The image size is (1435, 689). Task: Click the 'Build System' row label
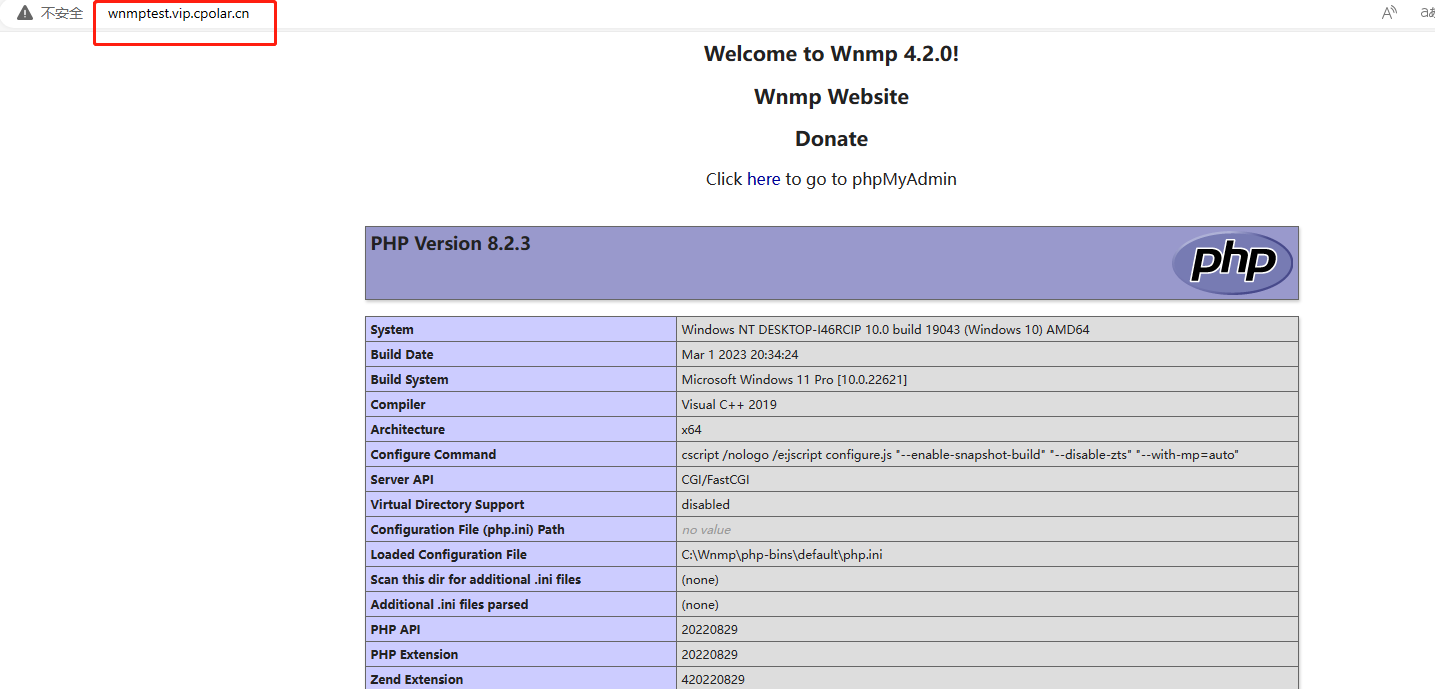(410, 380)
